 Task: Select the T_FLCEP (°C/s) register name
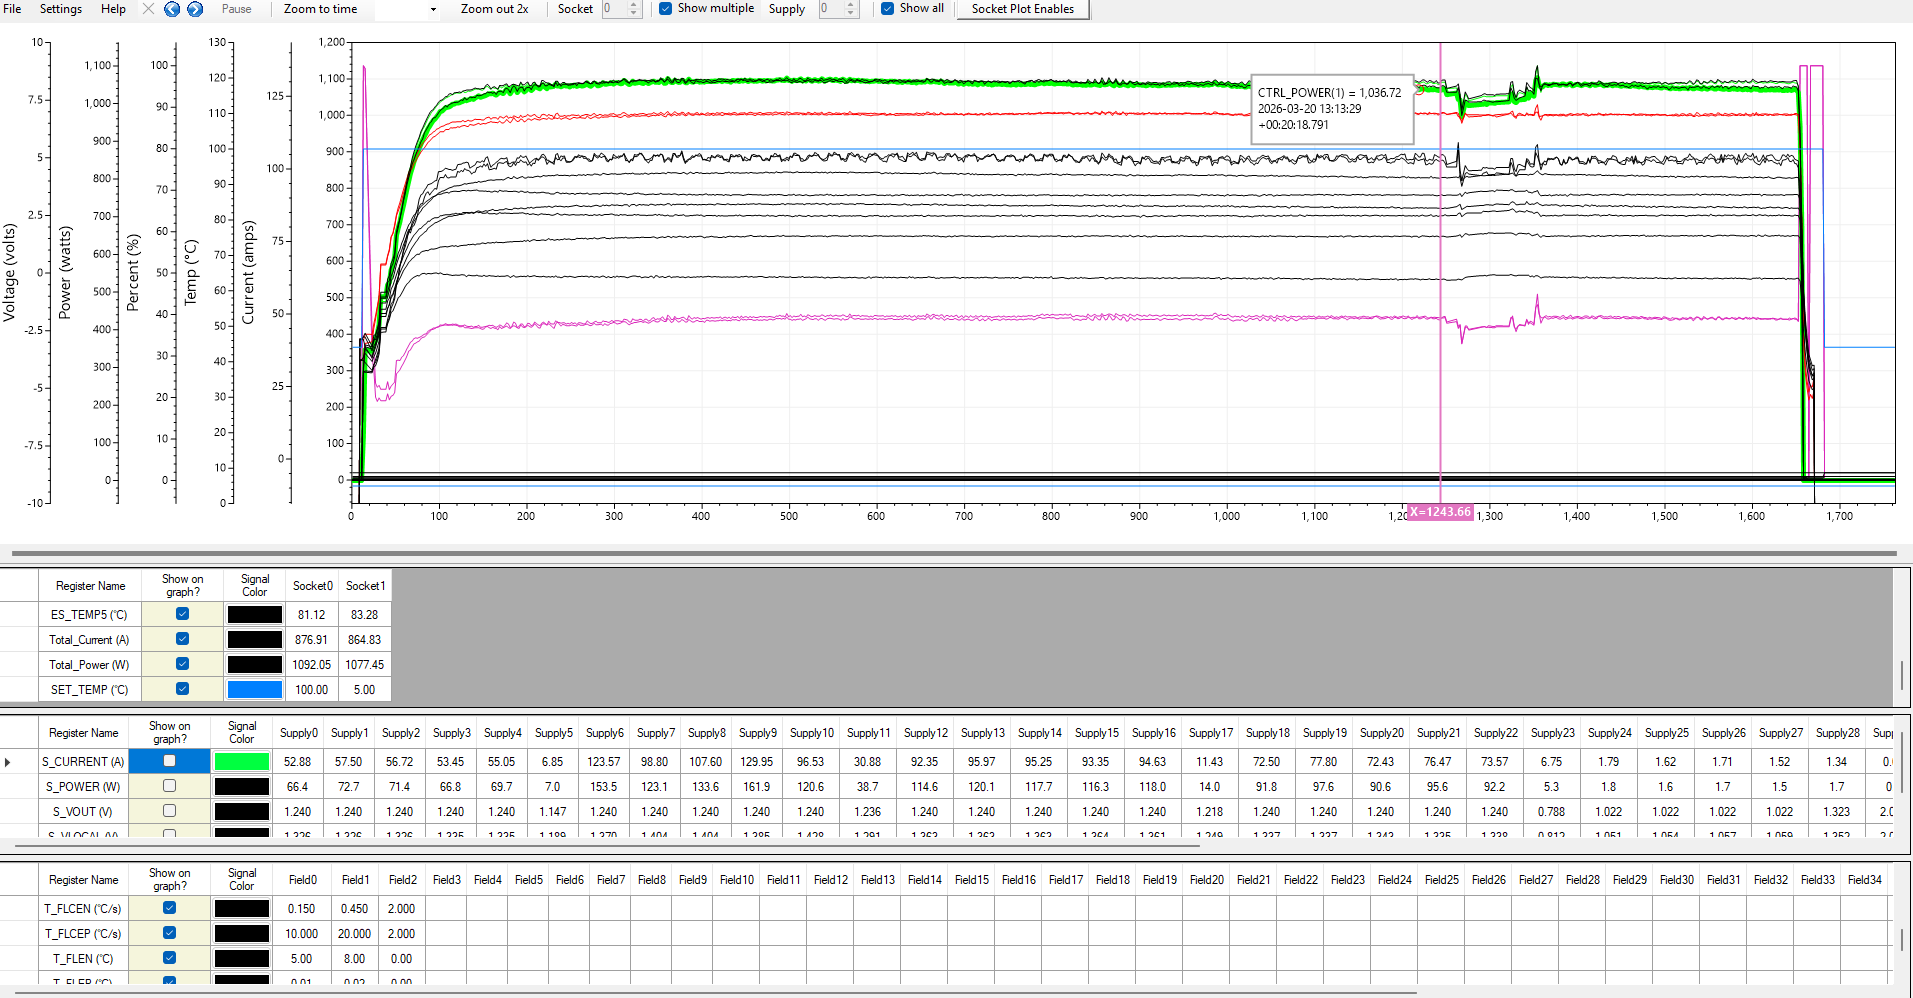tap(83, 934)
